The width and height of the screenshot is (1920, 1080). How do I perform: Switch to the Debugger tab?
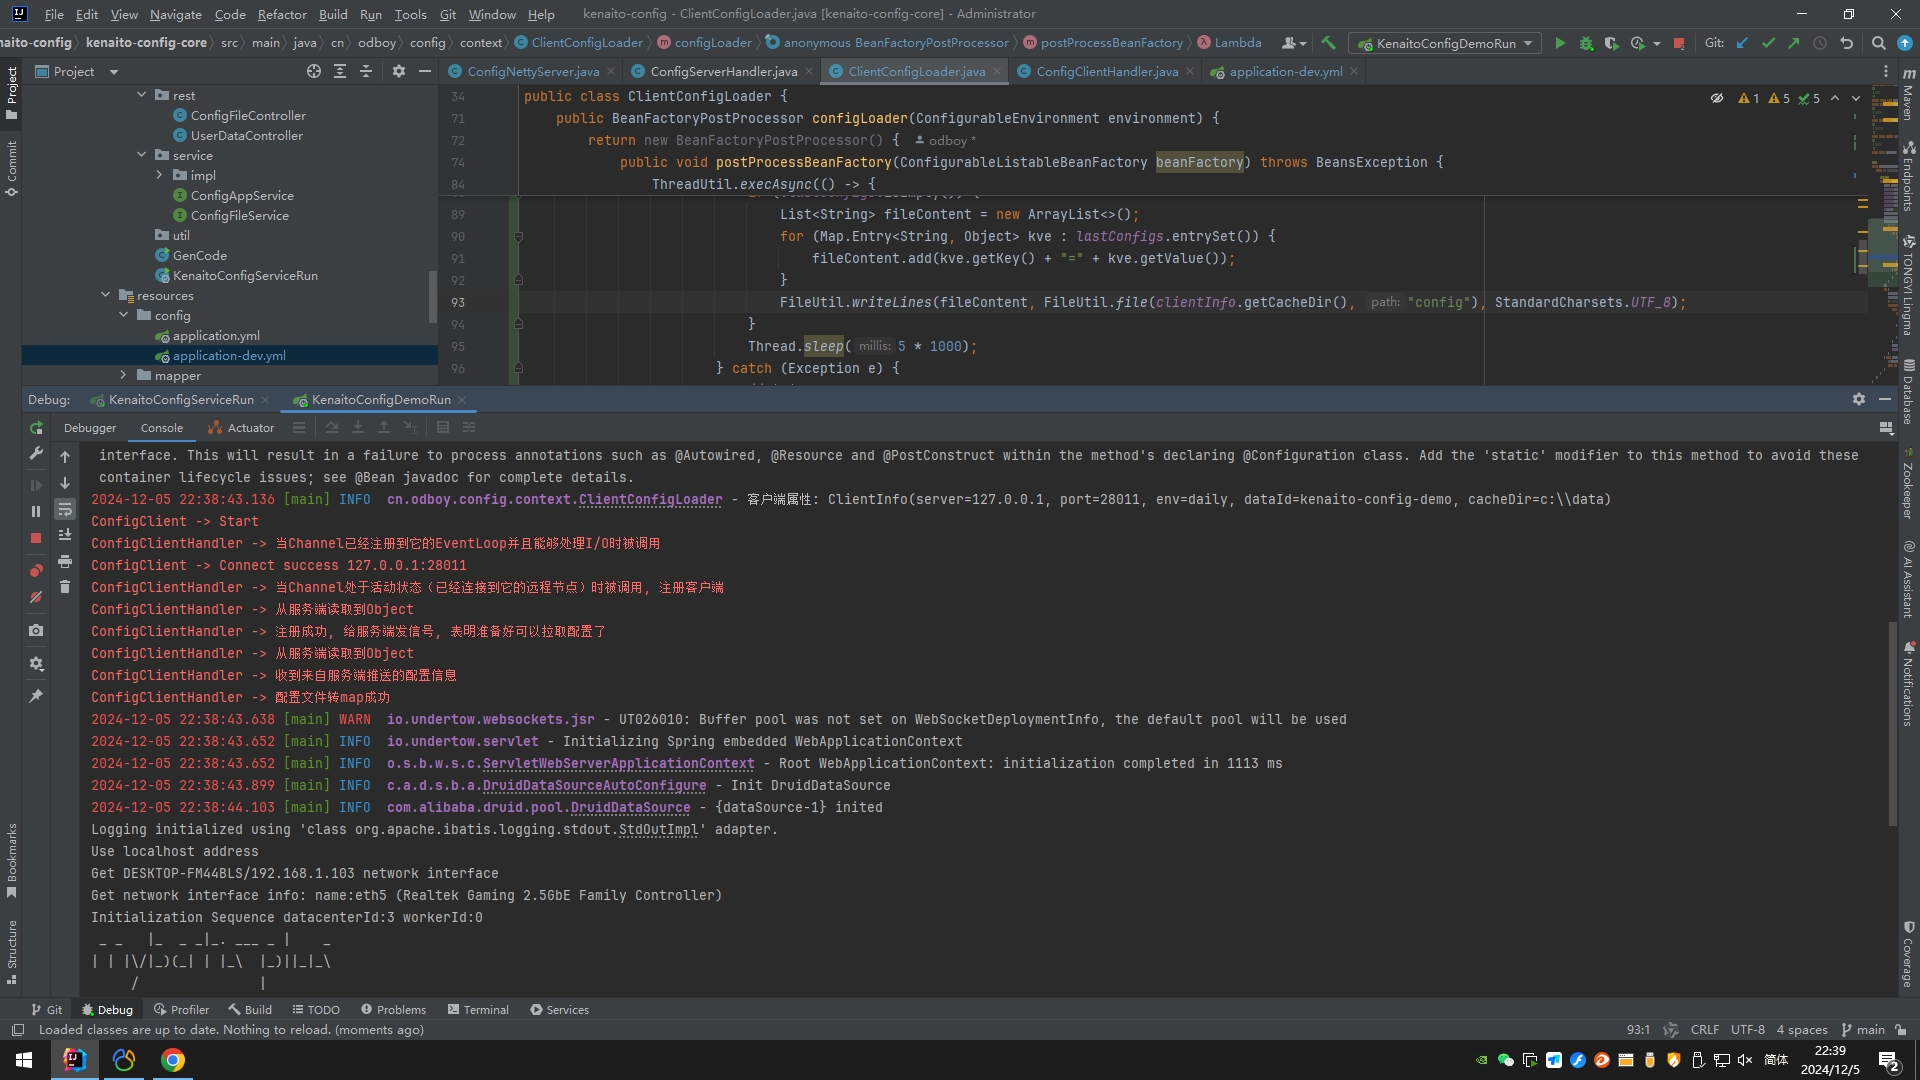(90, 428)
